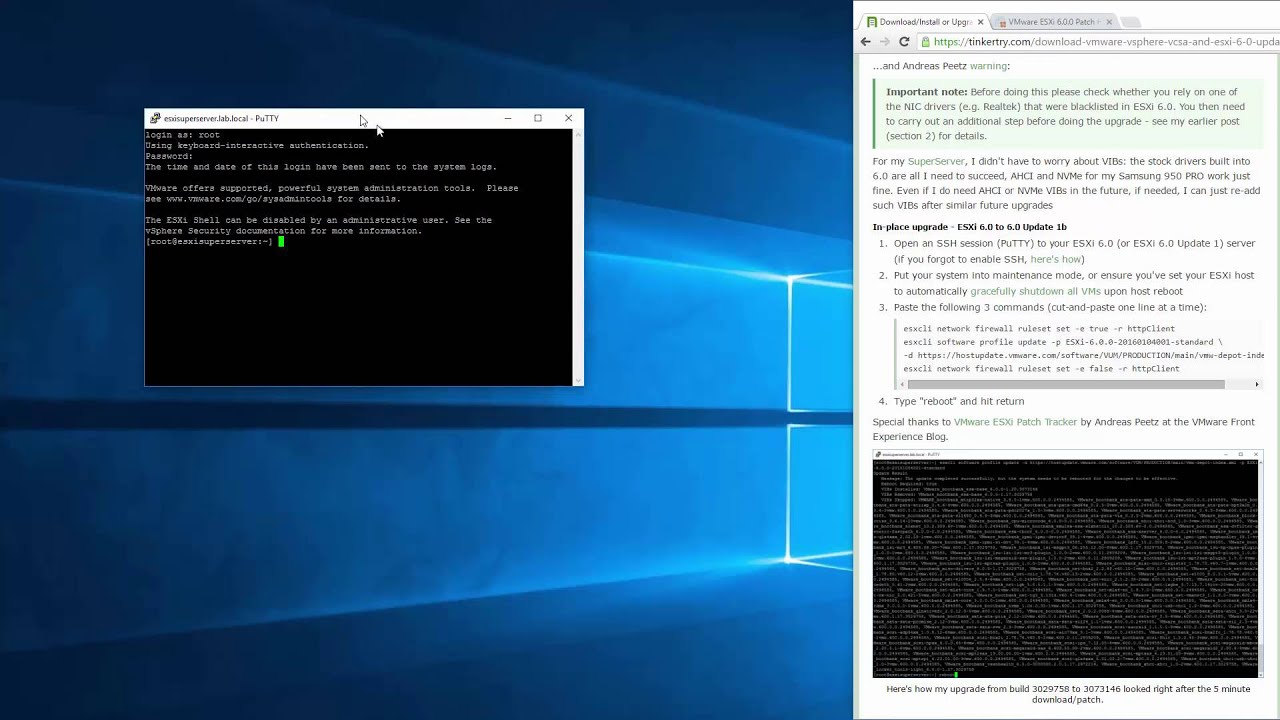Screen dimensions: 1280x720
Task: Click the esxcli firewall httpClient false command
Action: 1041,368
